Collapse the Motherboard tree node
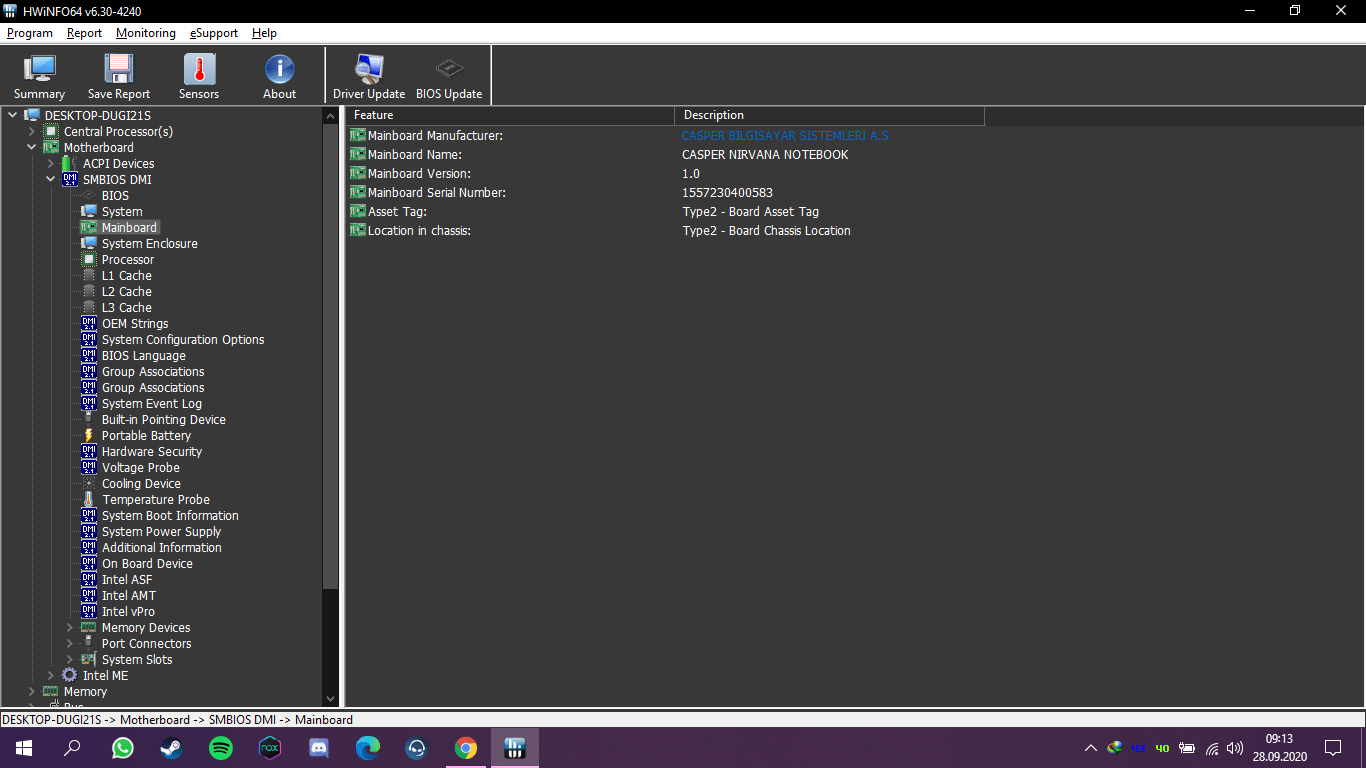This screenshot has width=1366, height=768. coord(31,148)
